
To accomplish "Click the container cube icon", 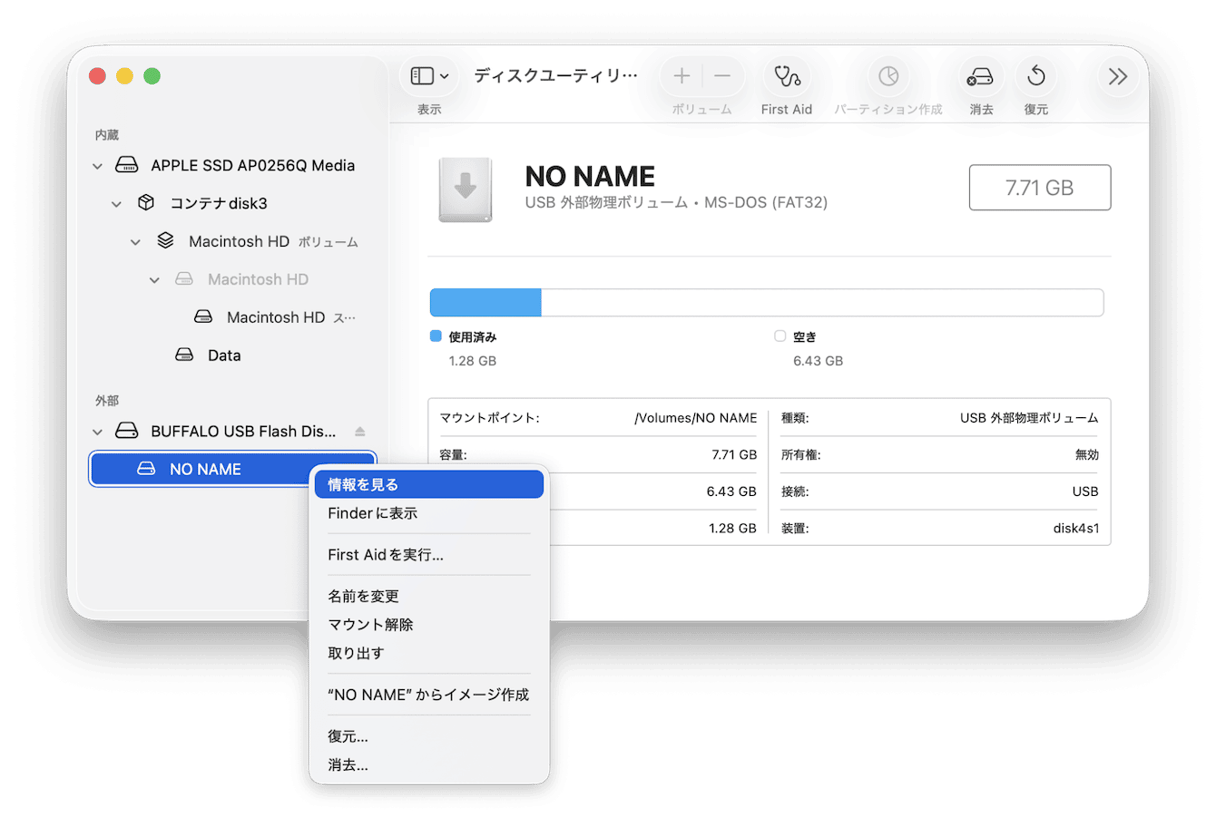I will point(146,203).
